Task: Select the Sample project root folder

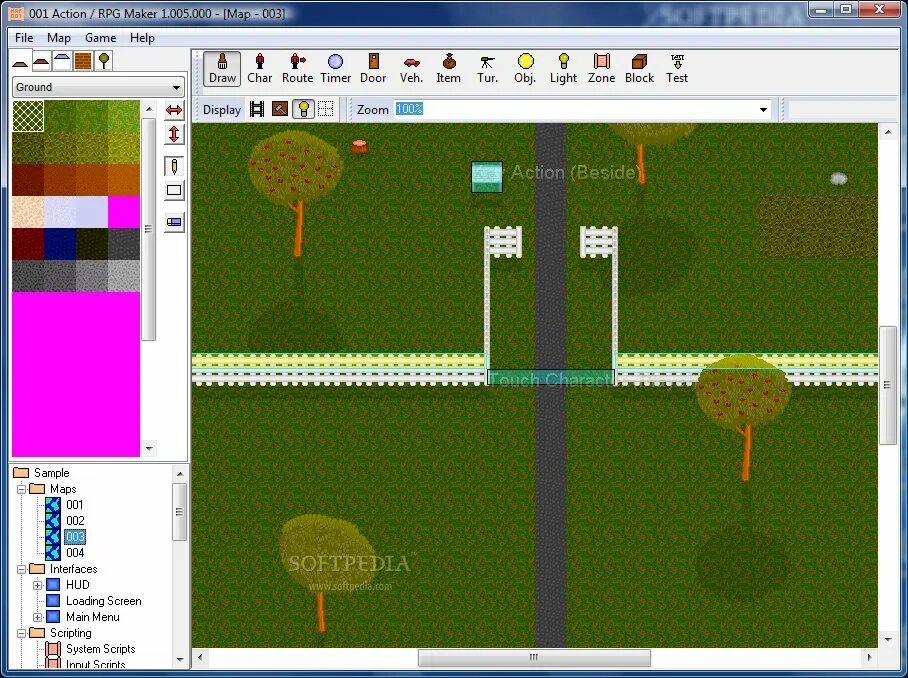Action: coord(51,473)
